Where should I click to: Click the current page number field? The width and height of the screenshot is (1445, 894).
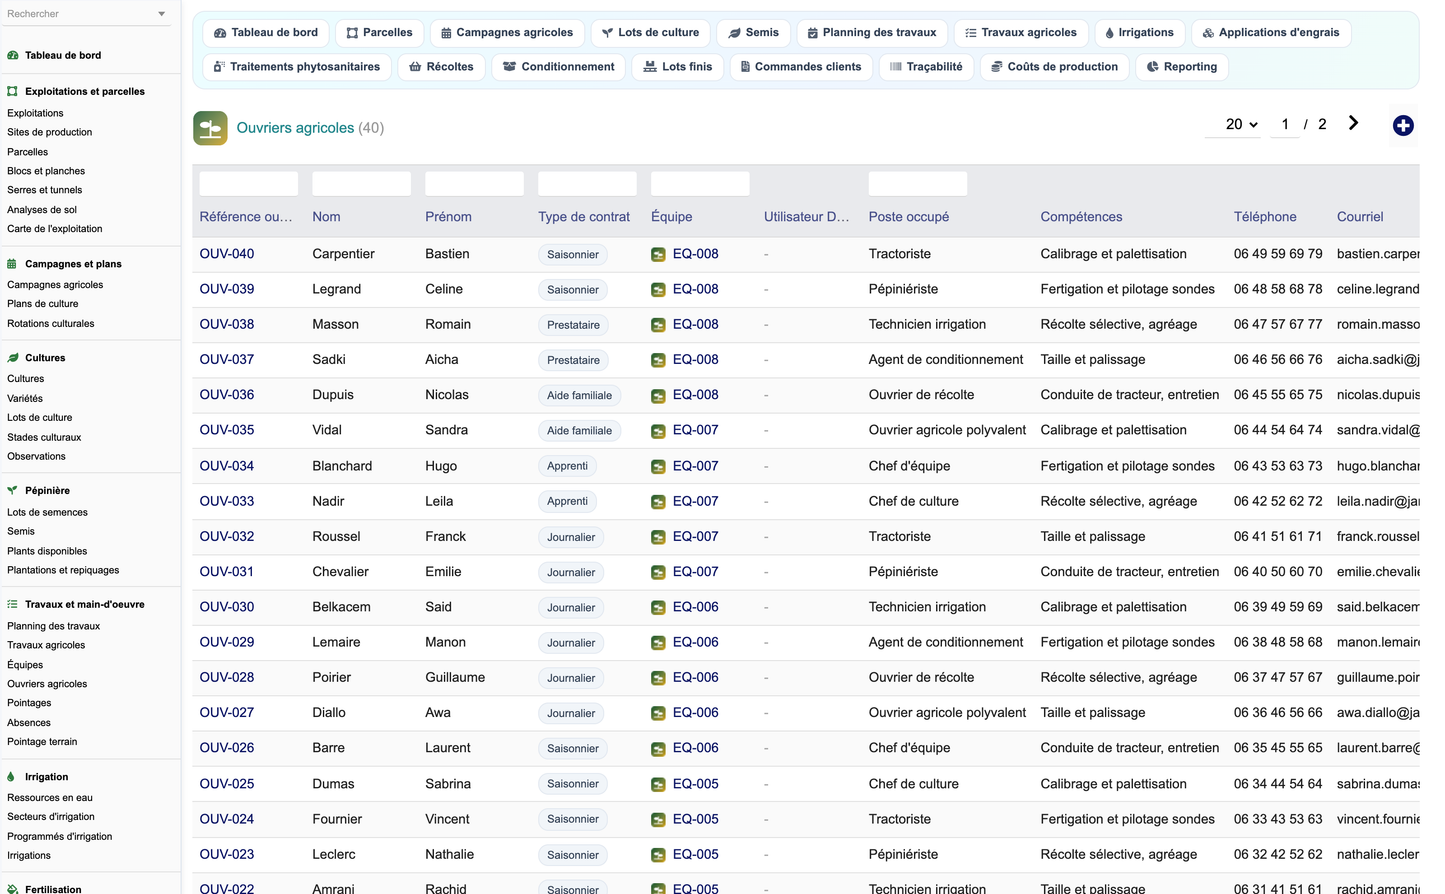click(1285, 124)
